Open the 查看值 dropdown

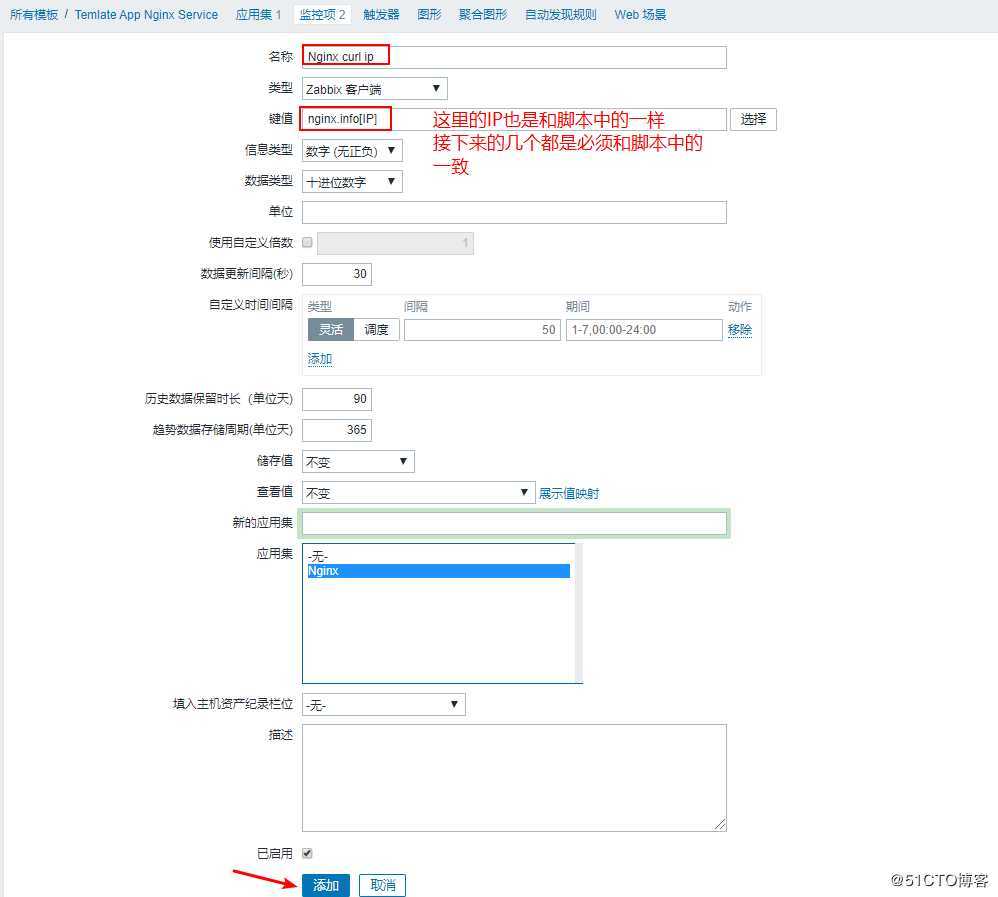(x=418, y=492)
